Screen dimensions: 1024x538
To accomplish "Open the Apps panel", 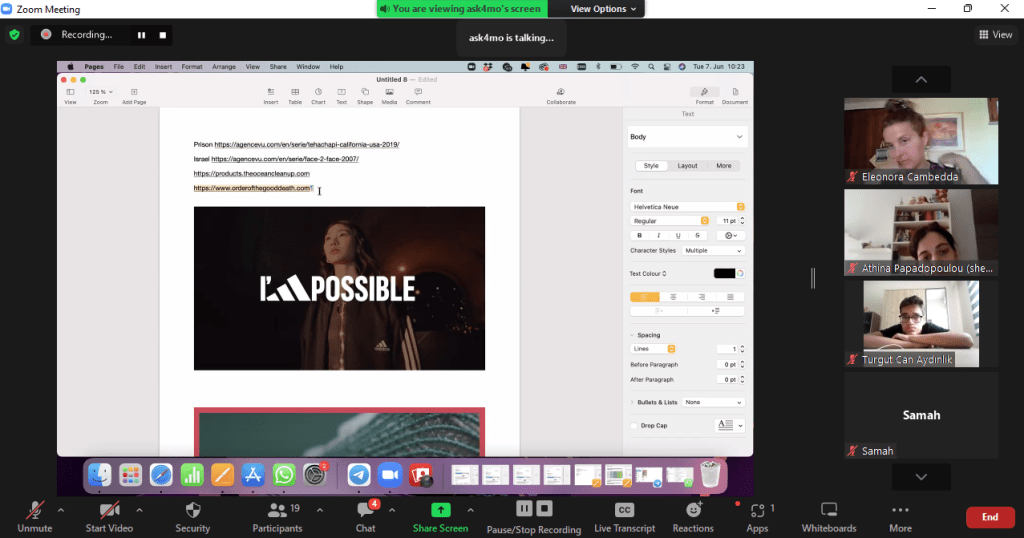I will pyautogui.click(x=756, y=510).
